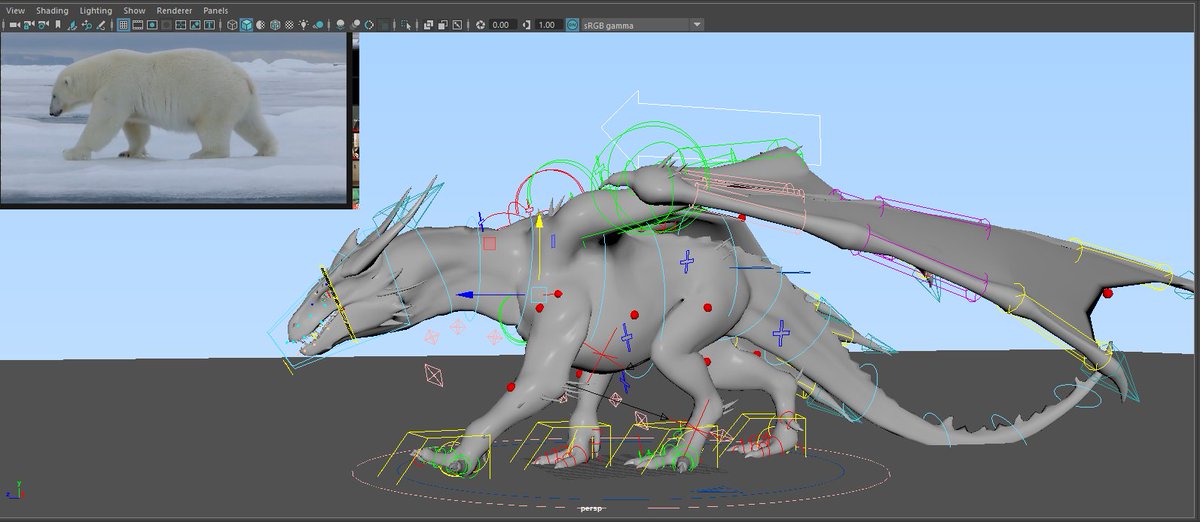Image resolution: width=1200 pixels, height=522 pixels.
Task: Toggle the Safe Title overlay
Action: pos(209,24)
